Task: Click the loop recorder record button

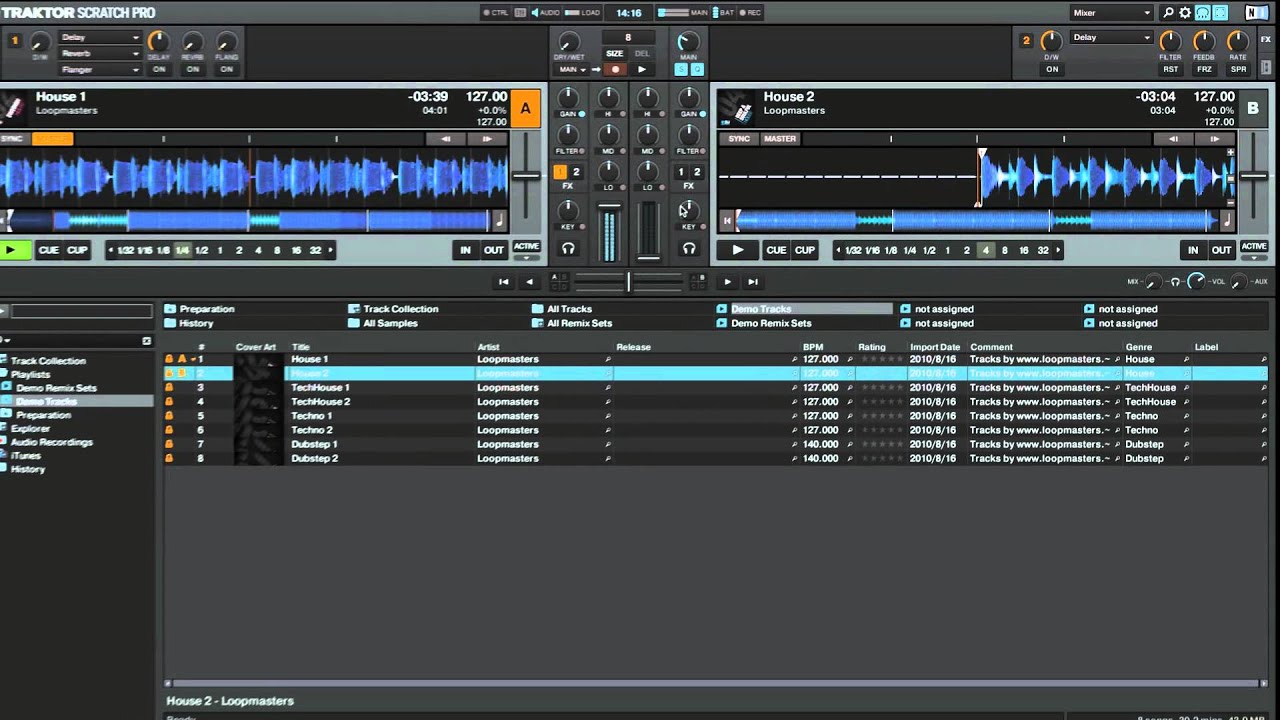Action: point(615,70)
